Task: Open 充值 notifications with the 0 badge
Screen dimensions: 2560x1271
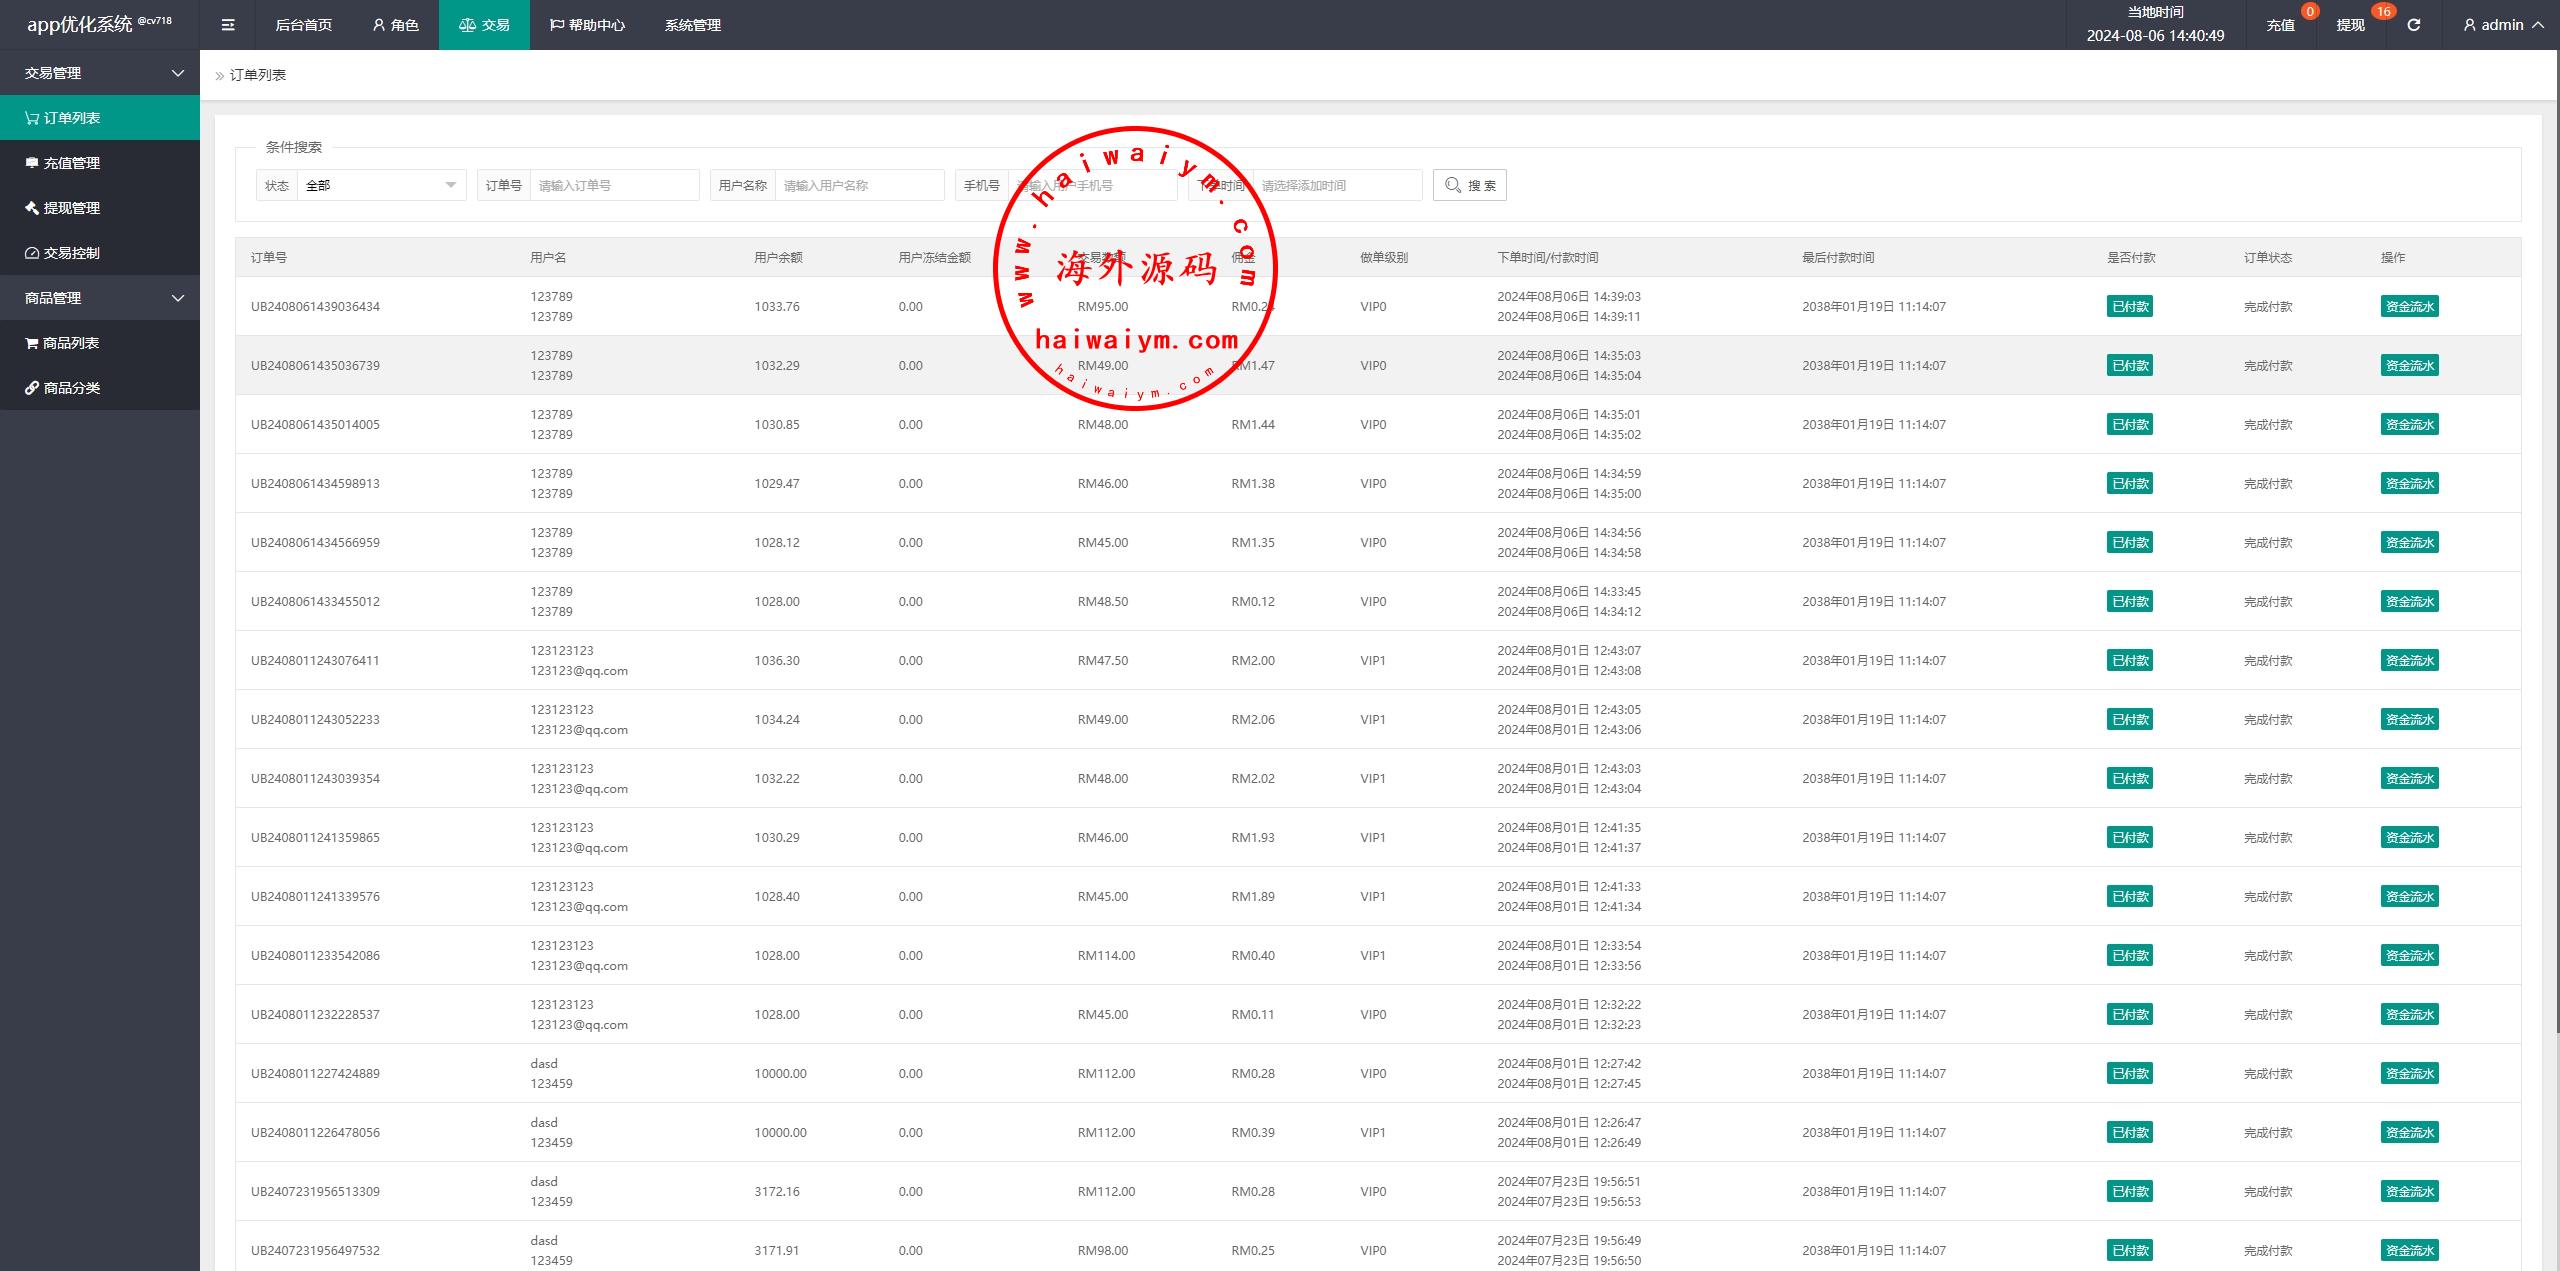Action: coord(2280,25)
